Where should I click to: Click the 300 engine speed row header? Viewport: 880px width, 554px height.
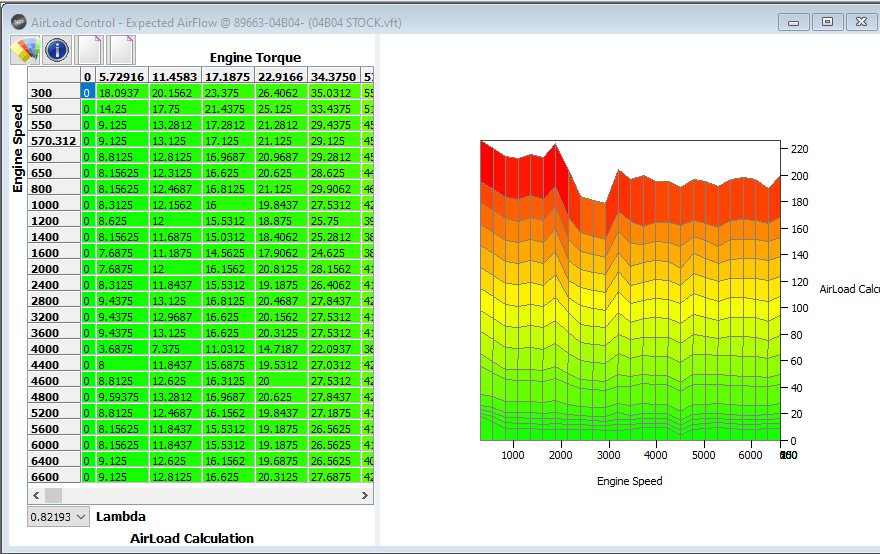tap(54, 93)
